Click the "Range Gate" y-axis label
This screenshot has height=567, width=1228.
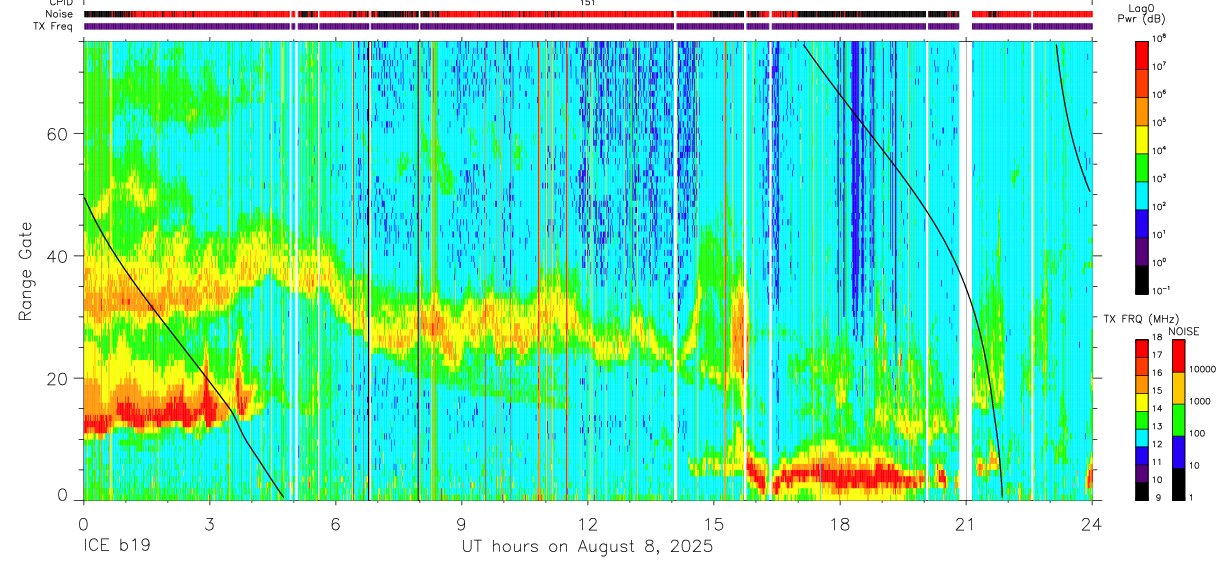coord(26,270)
